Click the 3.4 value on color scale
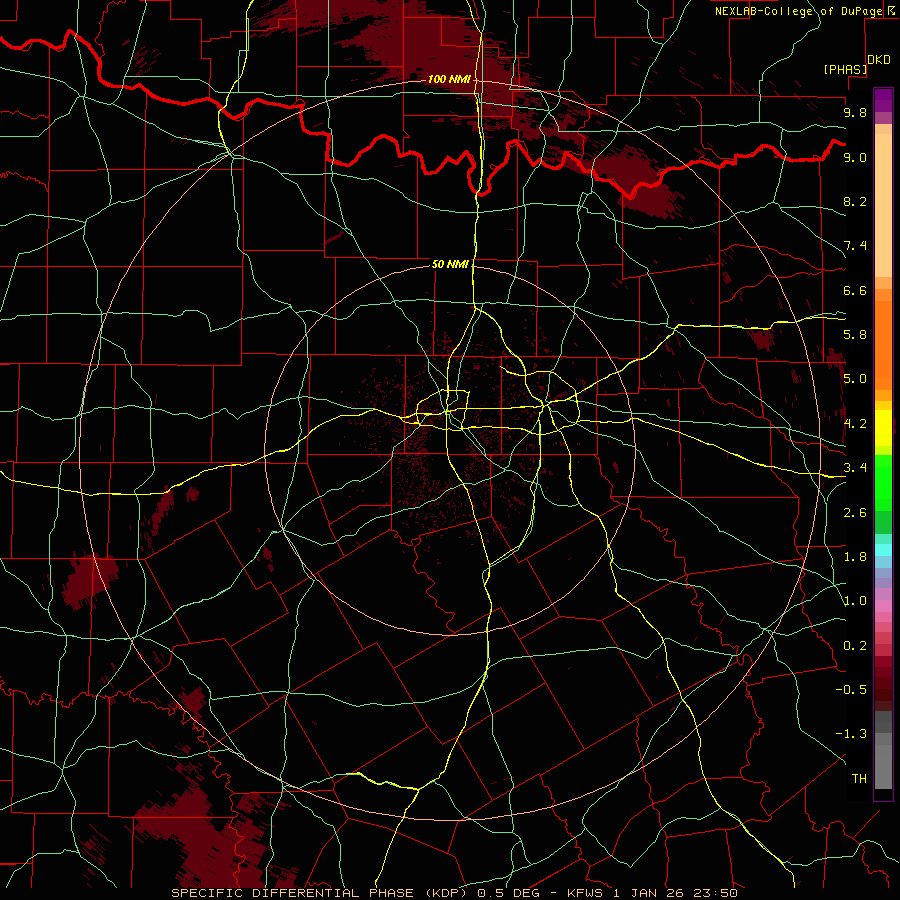This screenshot has height=900, width=900. click(x=855, y=468)
